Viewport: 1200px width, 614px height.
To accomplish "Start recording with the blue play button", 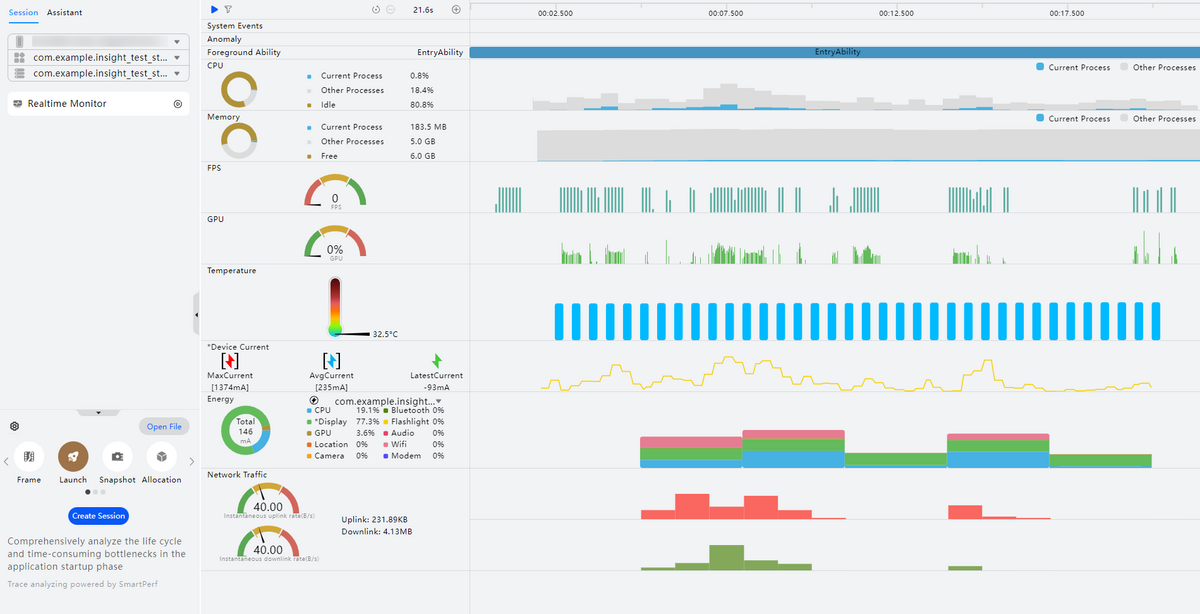I will (214, 9).
